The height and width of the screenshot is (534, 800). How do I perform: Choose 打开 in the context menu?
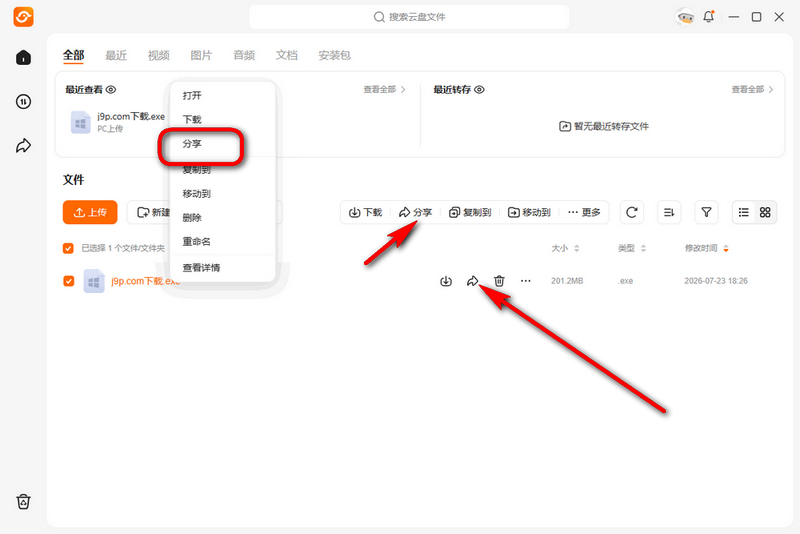tap(222, 95)
